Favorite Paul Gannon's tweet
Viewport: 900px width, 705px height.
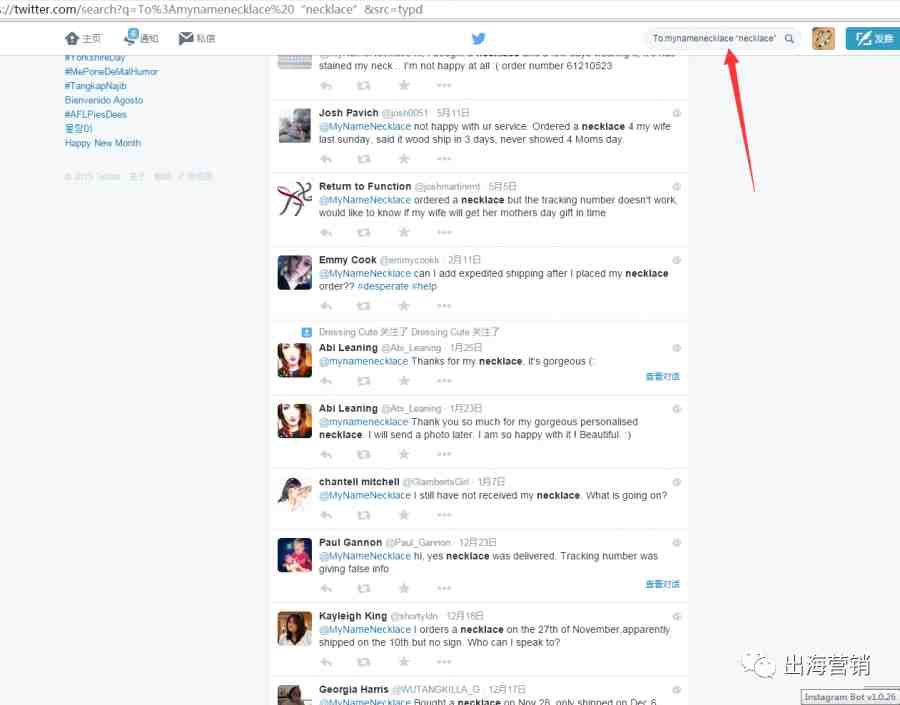coord(404,588)
